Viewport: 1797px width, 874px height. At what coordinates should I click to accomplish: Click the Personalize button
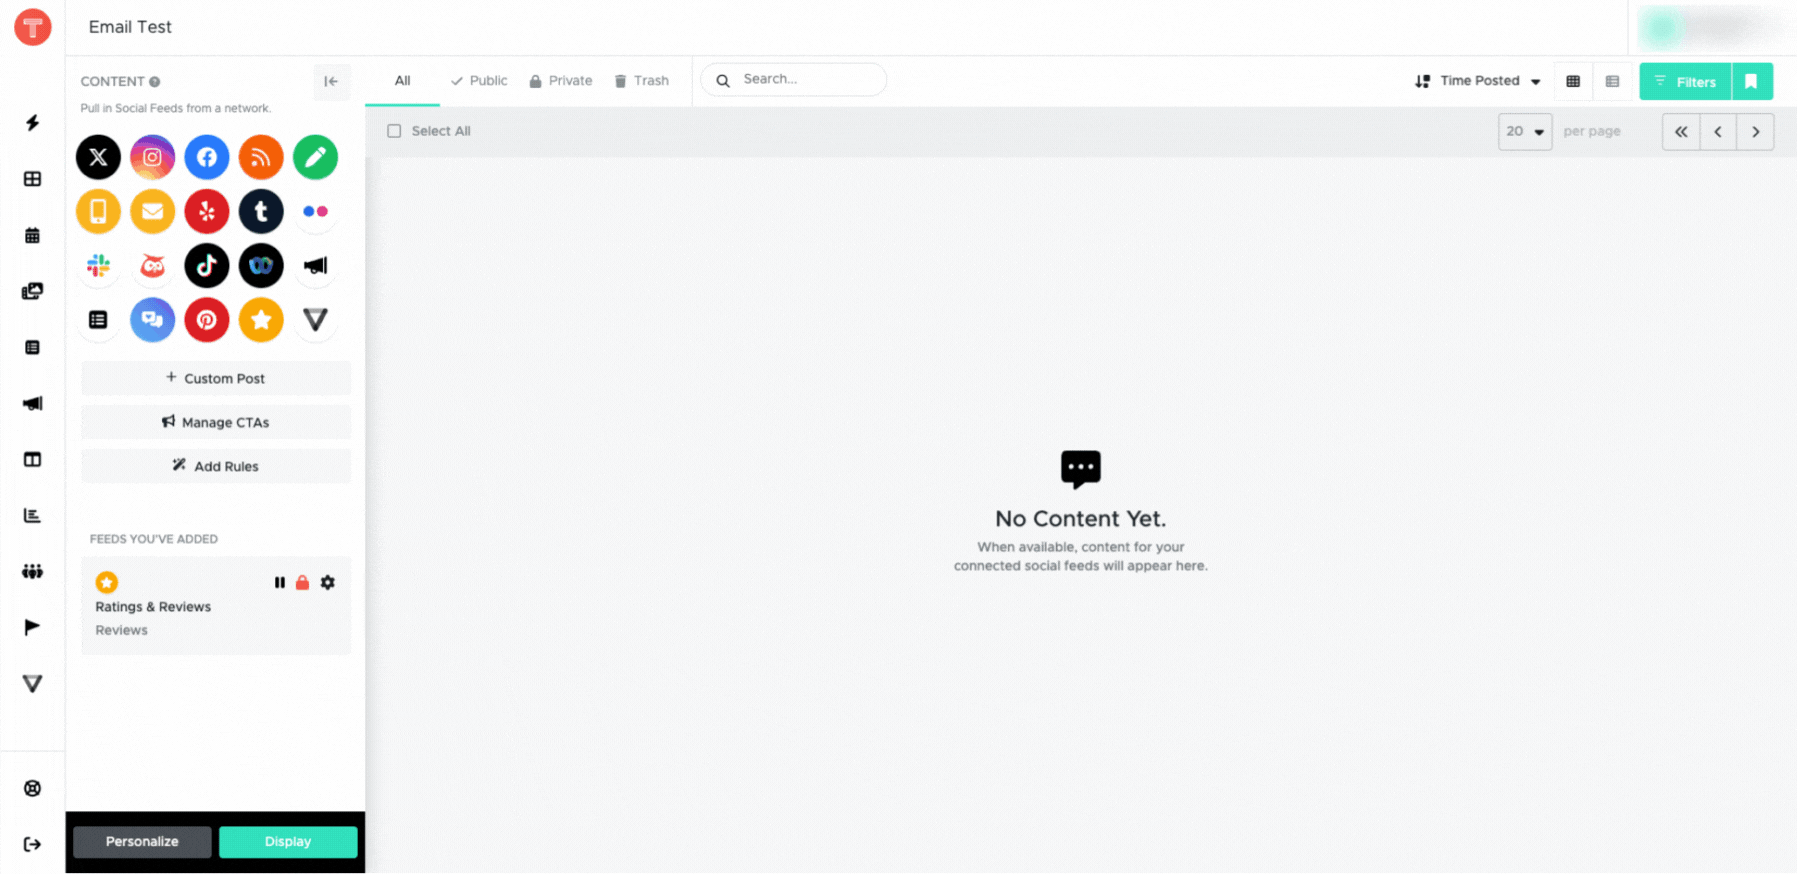coord(142,842)
